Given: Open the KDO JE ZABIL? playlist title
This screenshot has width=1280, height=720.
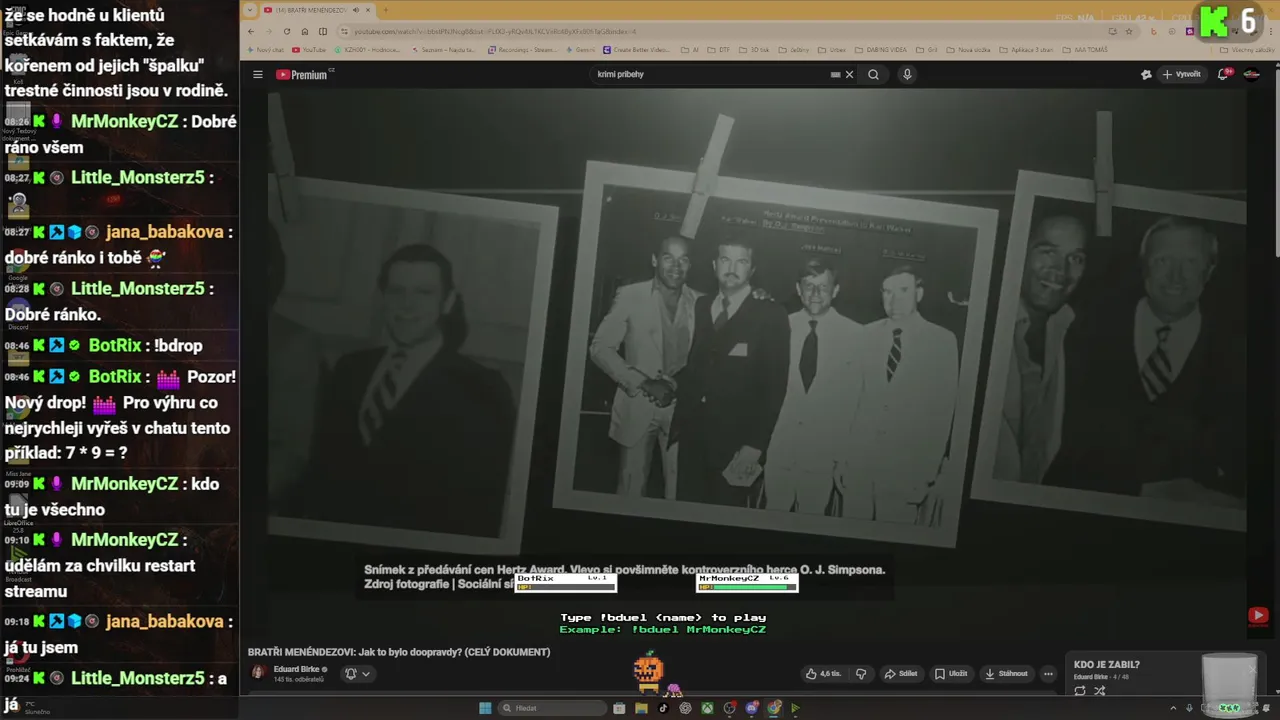Looking at the screenshot, I should 1106,665.
